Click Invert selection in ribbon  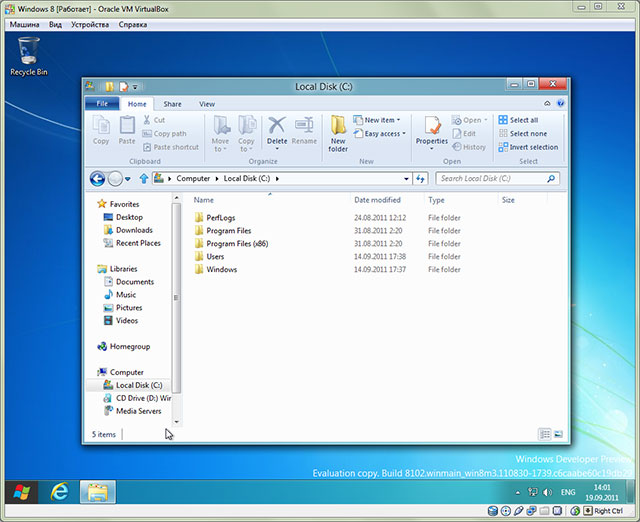528,147
